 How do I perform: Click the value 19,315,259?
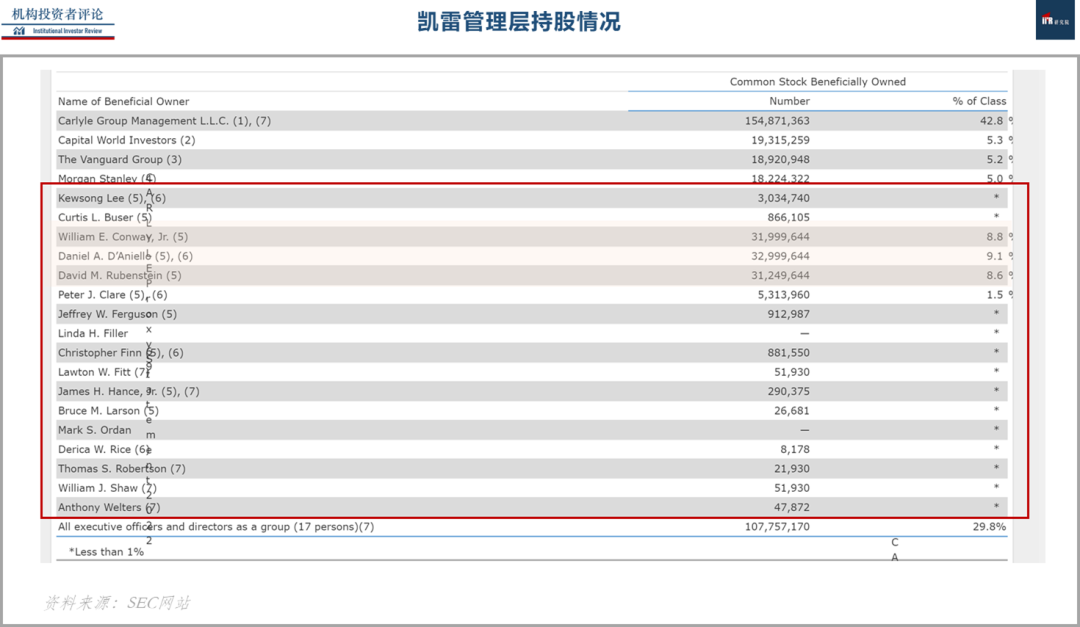[780, 140]
